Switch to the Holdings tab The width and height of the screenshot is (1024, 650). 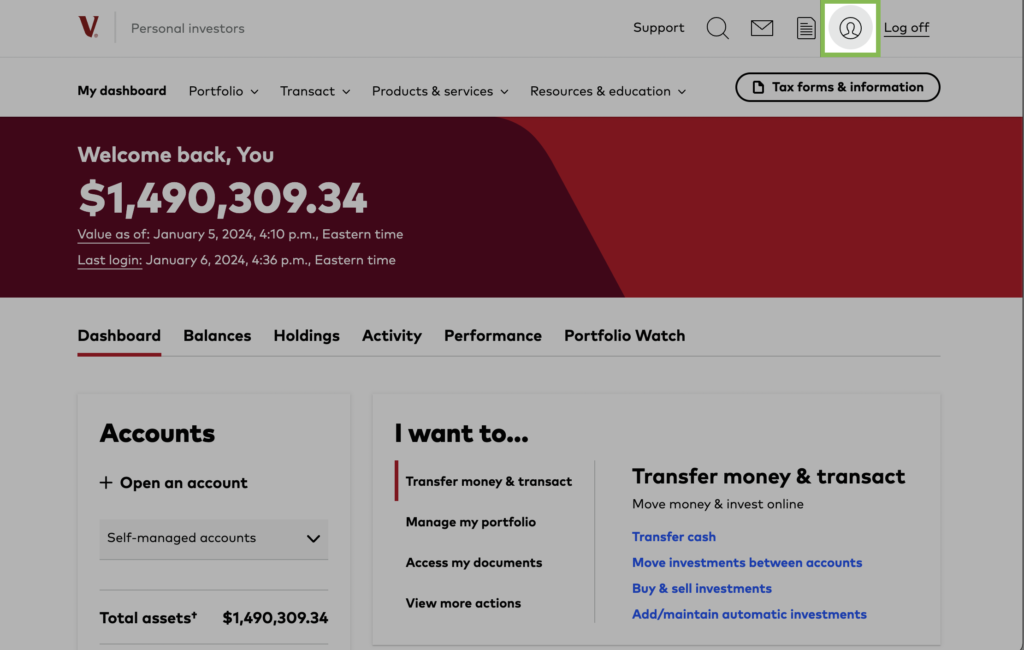tap(306, 336)
